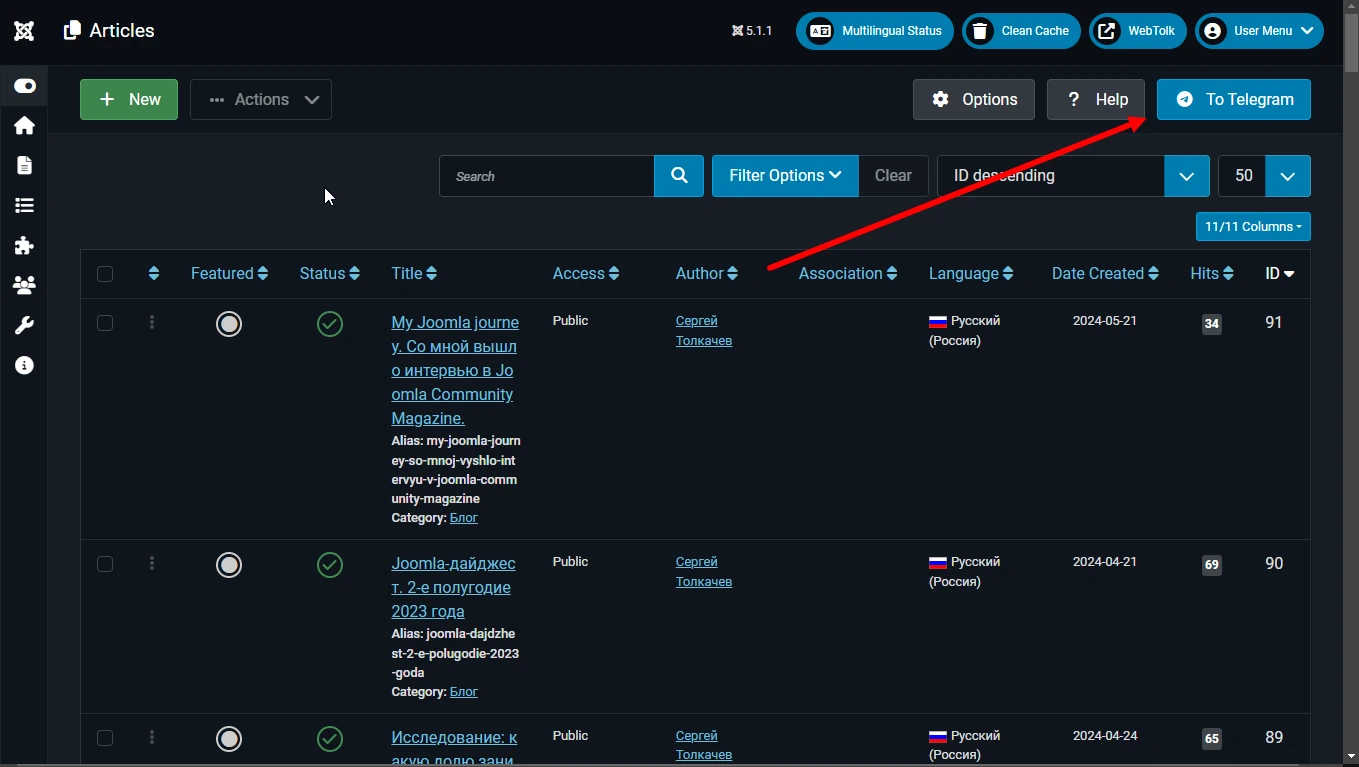This screenshot has width=1359, height=767.
Task: Sort by ordering column arrows icon
Action: [153, 273]
